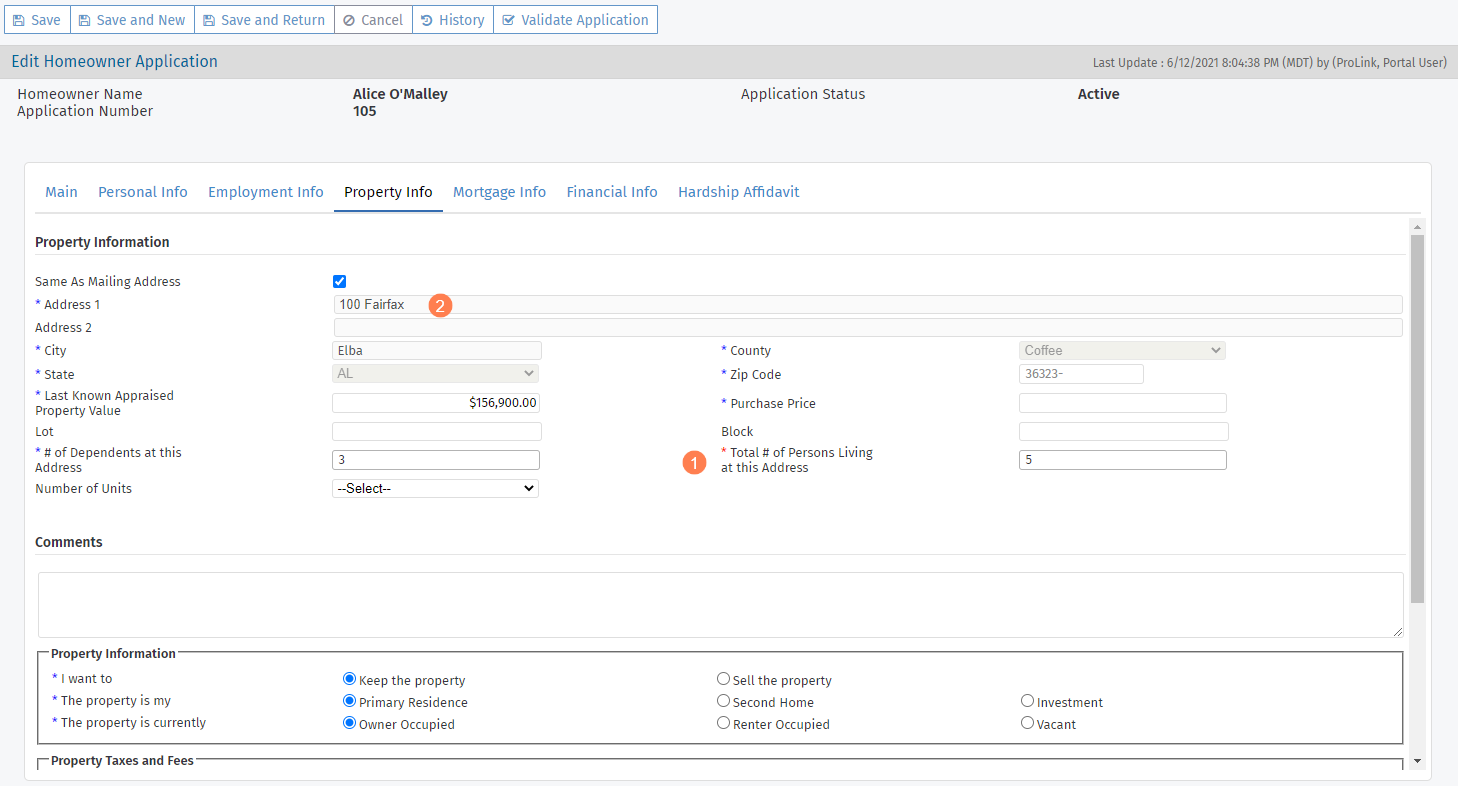Uncheck Same As Mailing Address checkbox
Viewport: 1458px width, 786px height.
pos(339,282)
